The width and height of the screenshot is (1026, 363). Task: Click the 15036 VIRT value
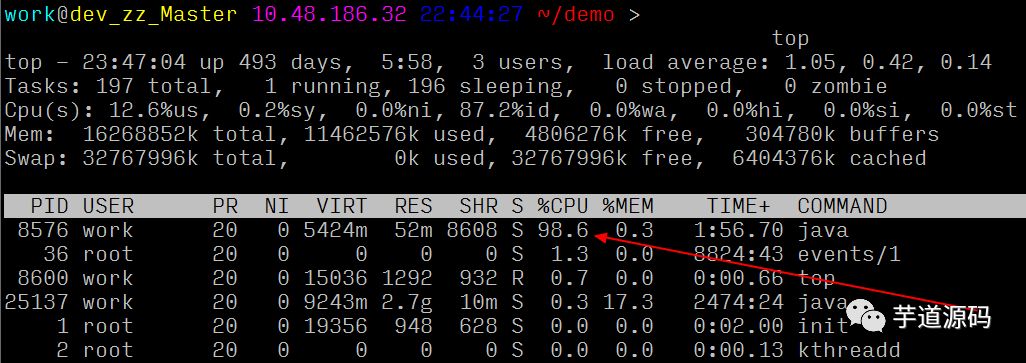point(335,278)
